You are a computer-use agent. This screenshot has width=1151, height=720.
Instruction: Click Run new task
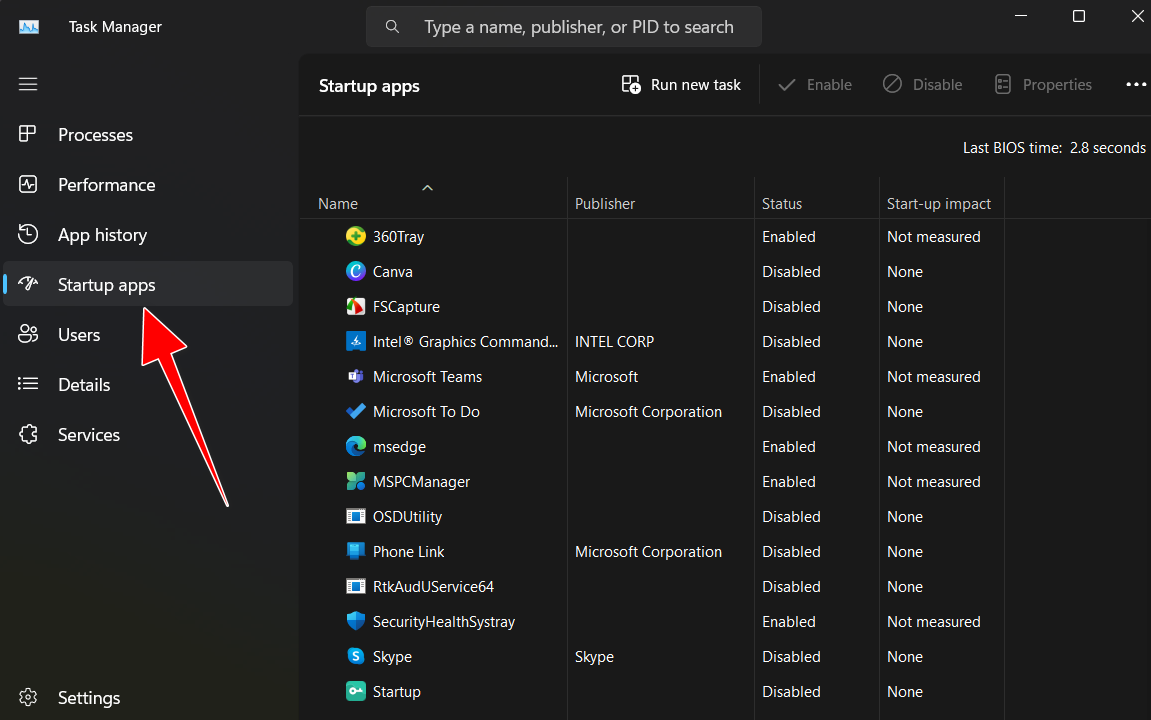click(x=681, y=84)
